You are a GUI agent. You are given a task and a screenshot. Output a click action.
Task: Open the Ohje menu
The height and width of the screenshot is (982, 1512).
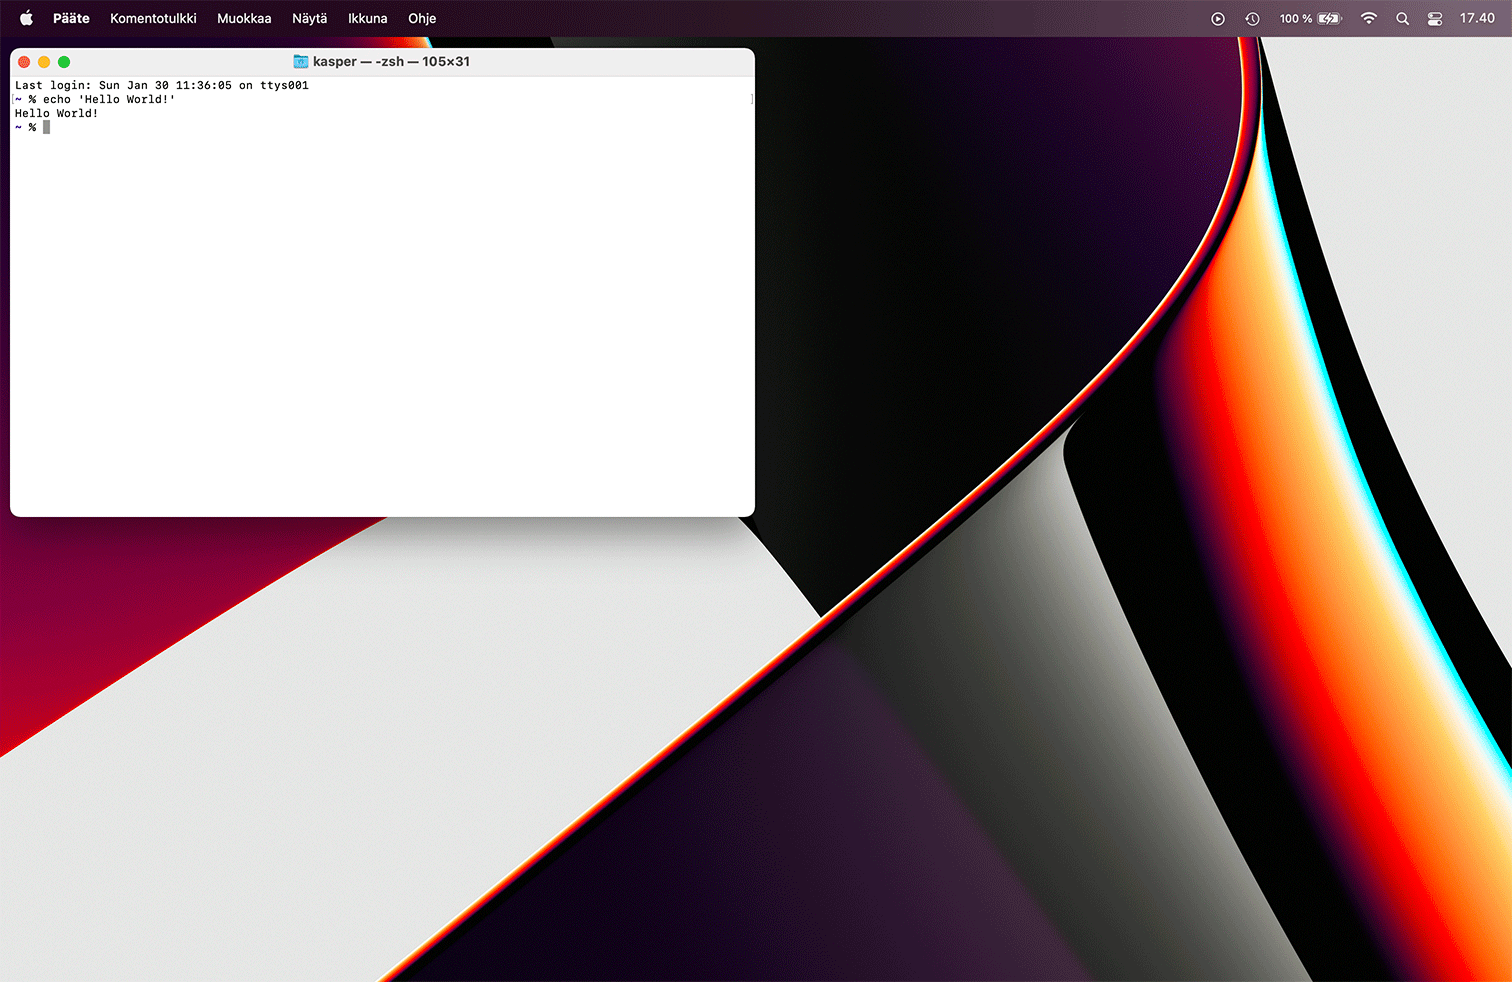(422, 18)
